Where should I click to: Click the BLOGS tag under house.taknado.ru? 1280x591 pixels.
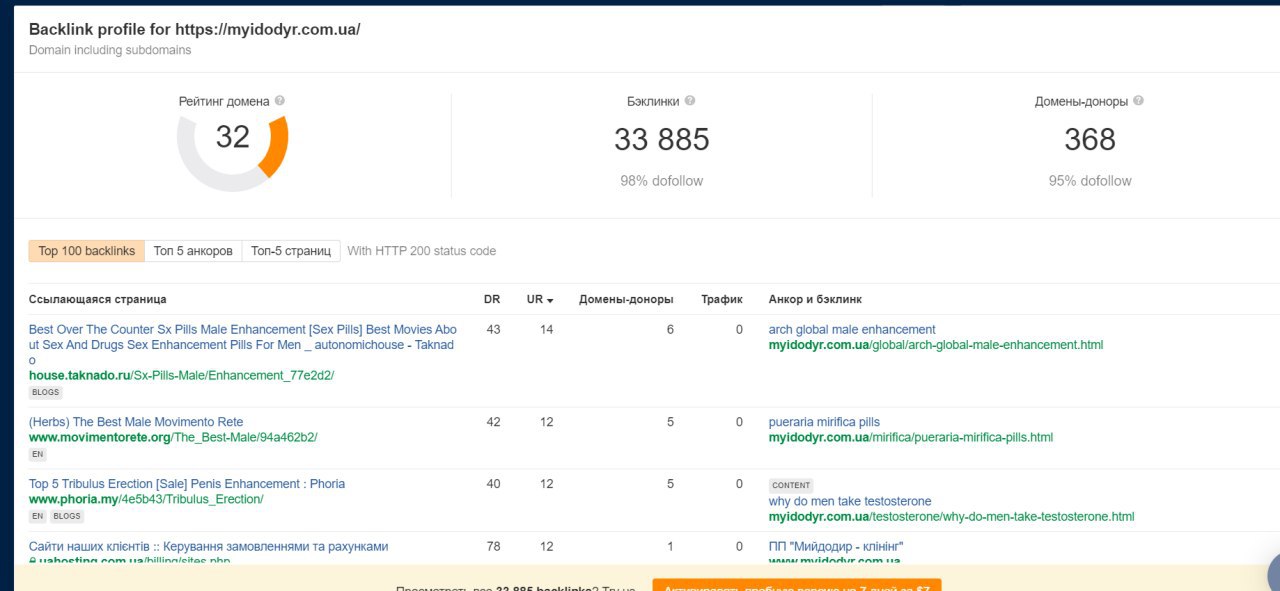(45, 393)
